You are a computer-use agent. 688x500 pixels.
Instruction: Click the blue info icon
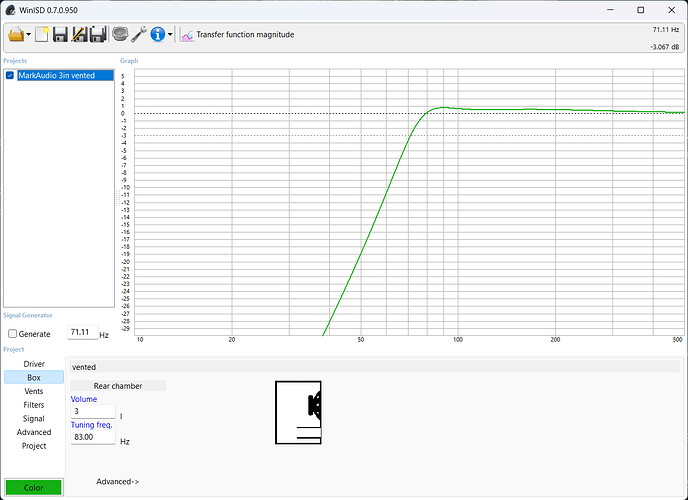[x=158, y=35]
